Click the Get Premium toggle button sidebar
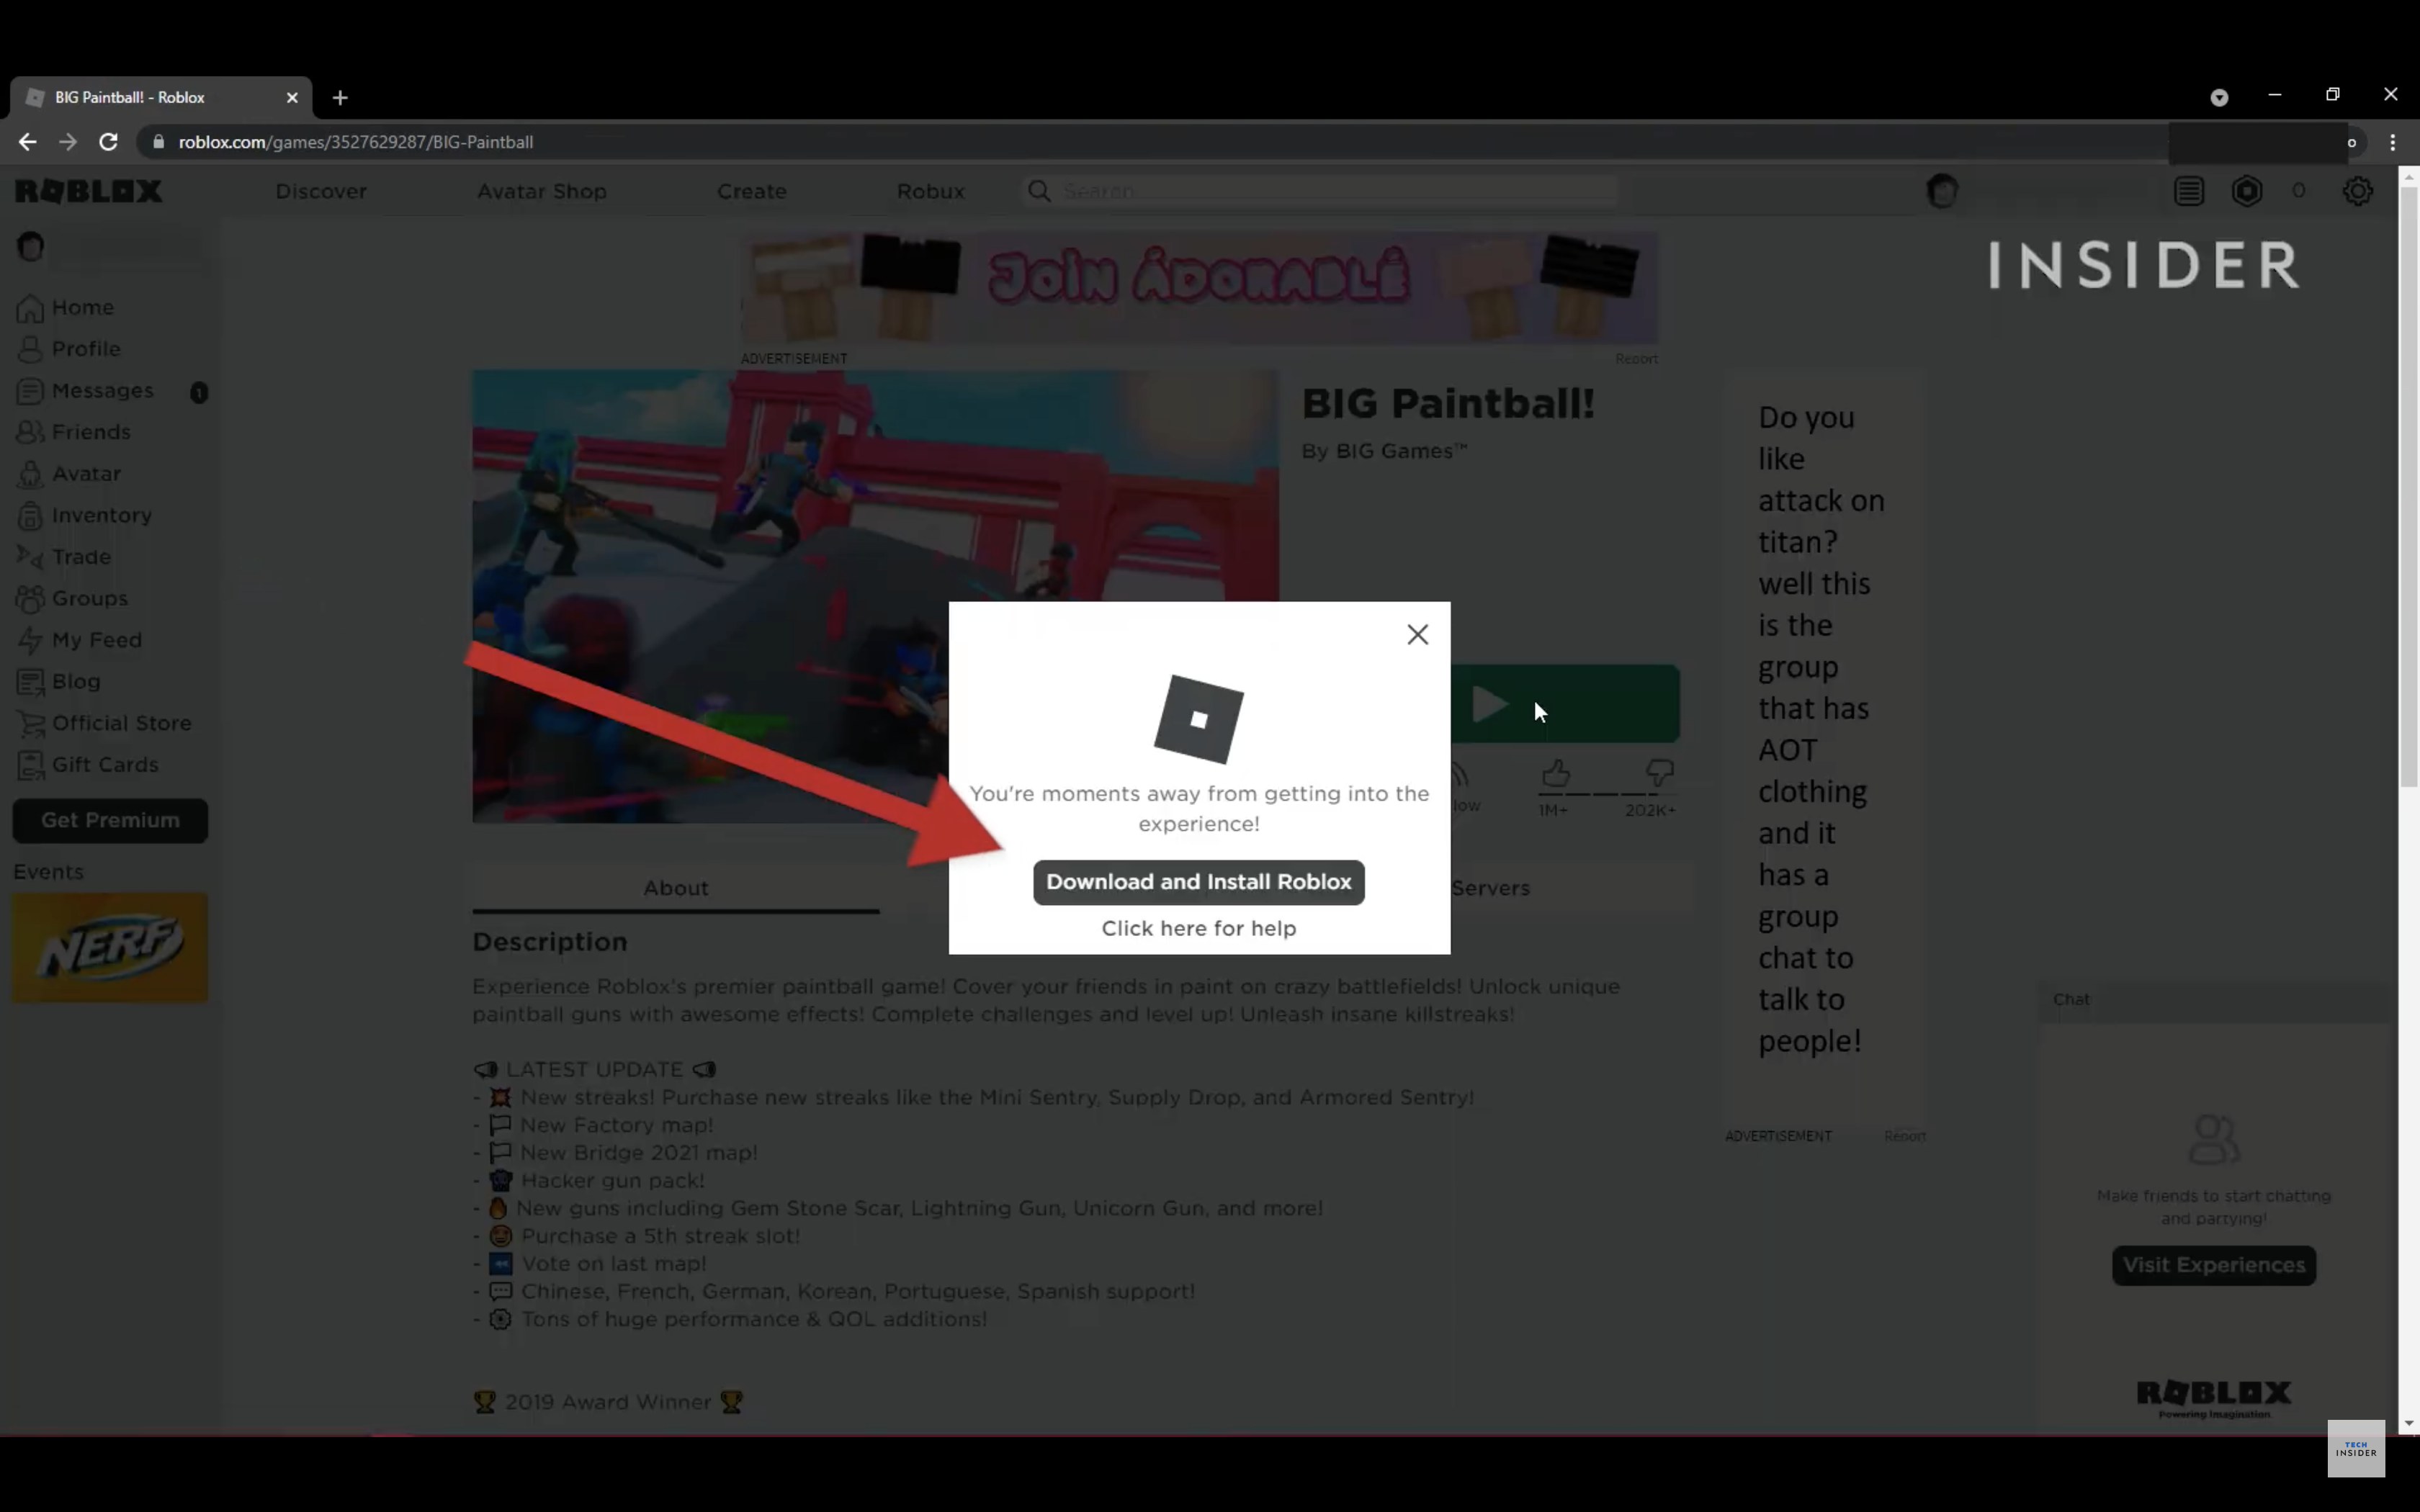The height and width of the screenshot is (1512, 2420). pyautogui.click(x=109, y=819)
